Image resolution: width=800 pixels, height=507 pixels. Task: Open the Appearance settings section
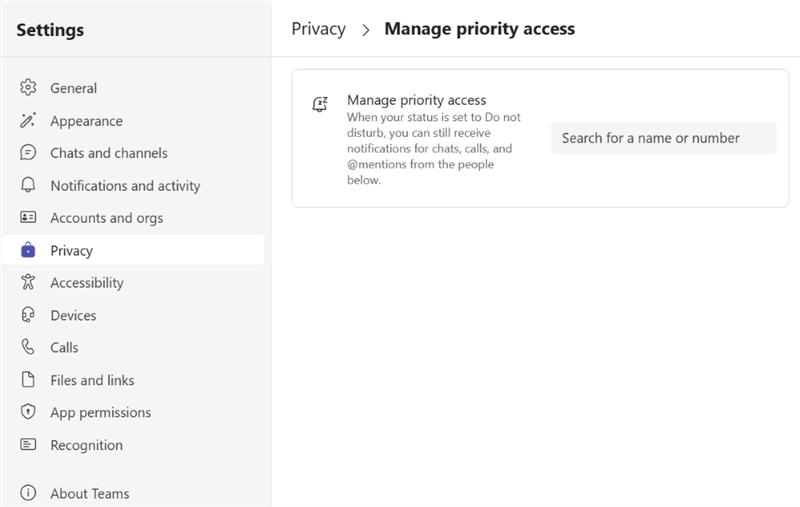[x=86, y=121]
